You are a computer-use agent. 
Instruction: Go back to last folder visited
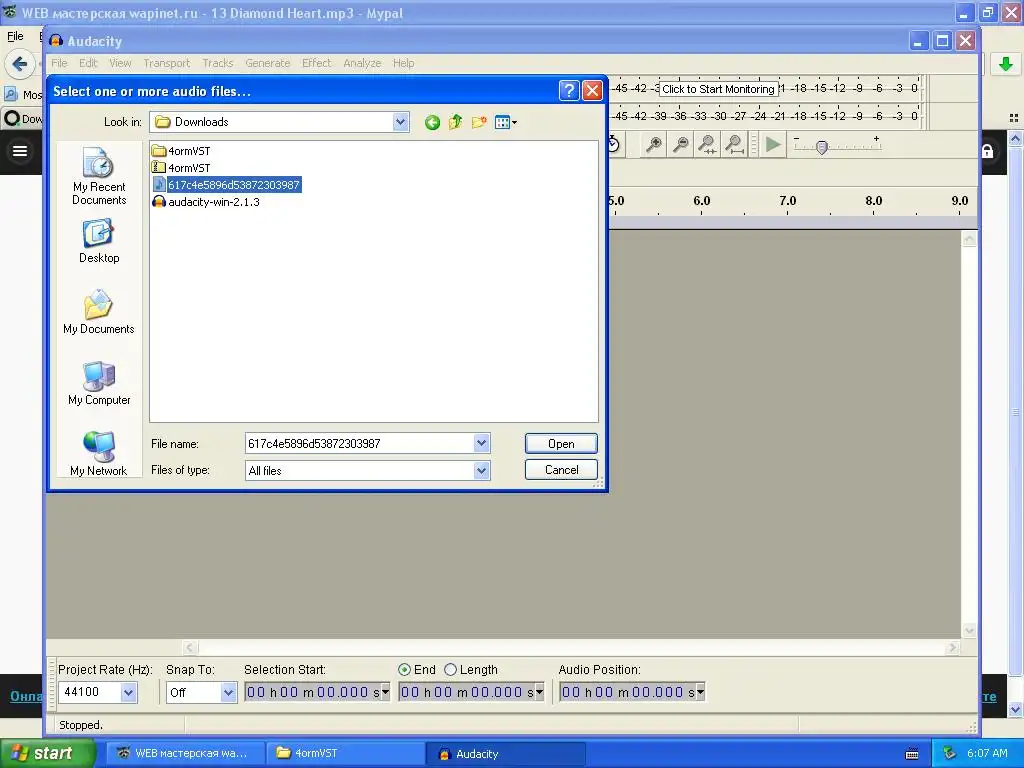point(432,122)
